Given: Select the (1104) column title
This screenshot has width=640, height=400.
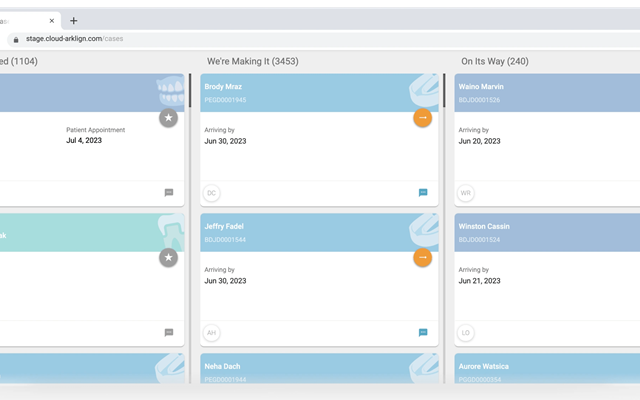Looking at the screenshot, I should [19, 61].
